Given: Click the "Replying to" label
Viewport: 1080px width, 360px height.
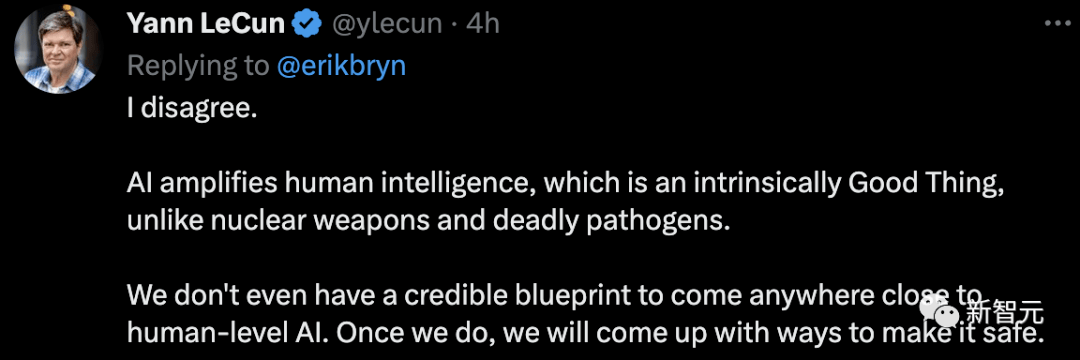Looking at the screenshot, I should click(198, 65).
